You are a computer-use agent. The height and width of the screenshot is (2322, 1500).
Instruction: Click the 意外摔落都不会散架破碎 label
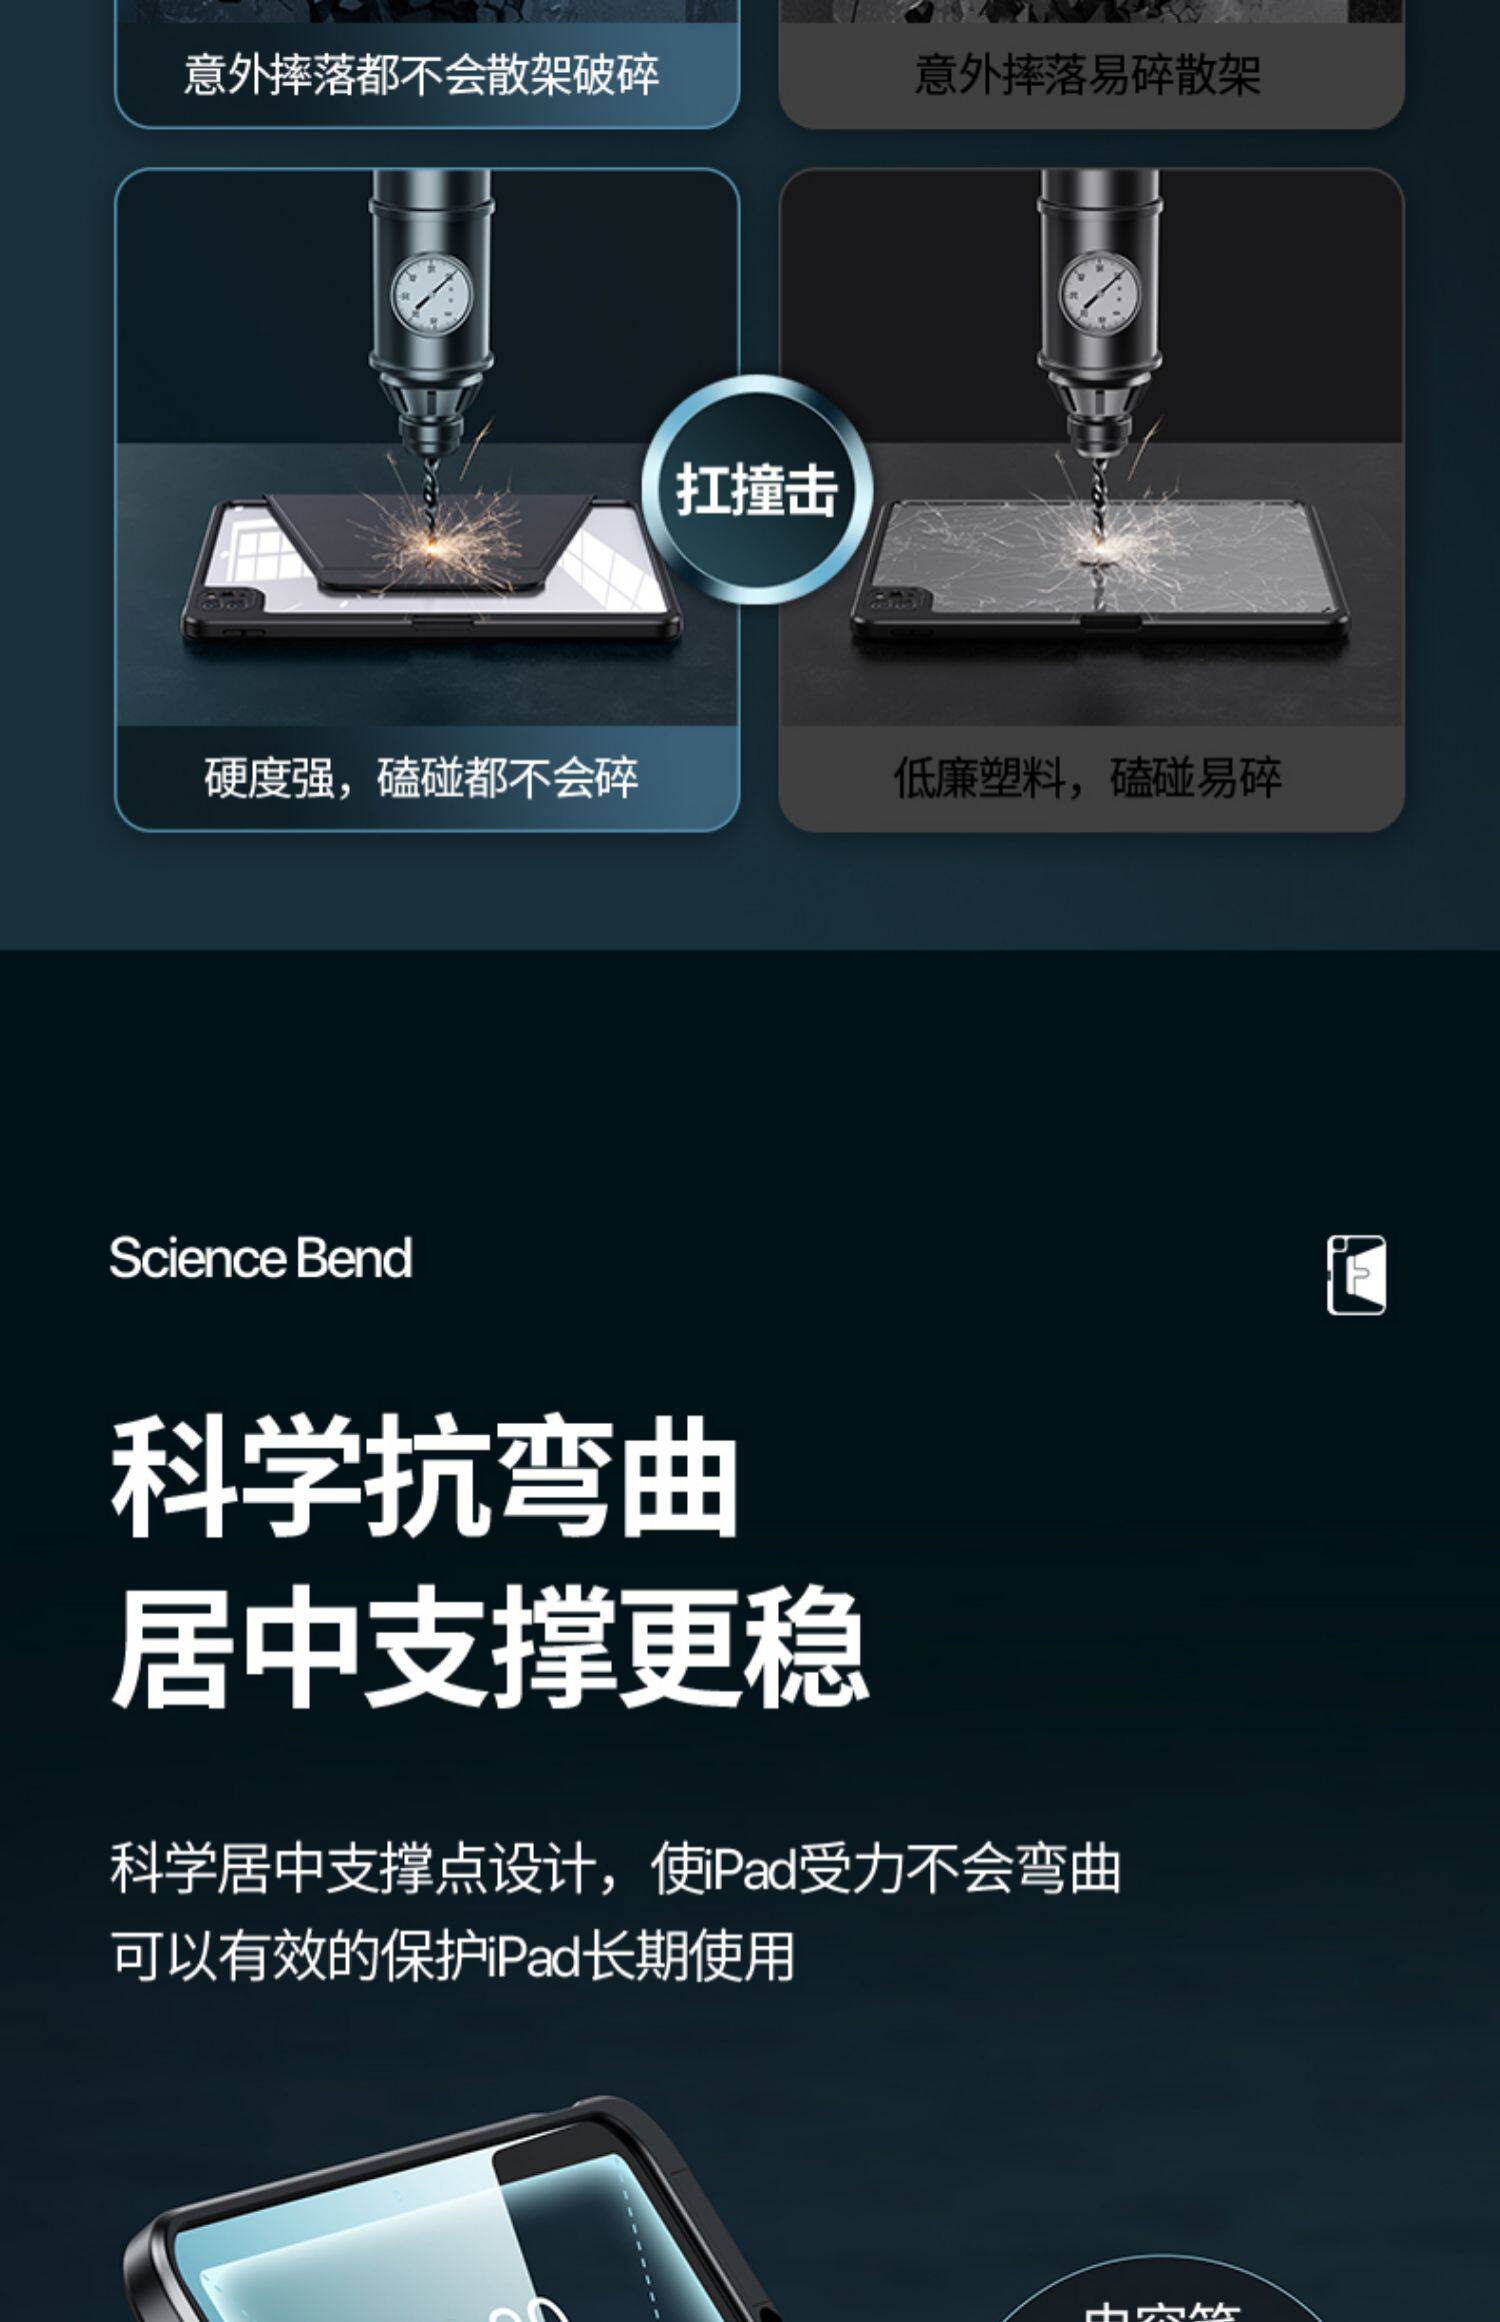pyautogui.click(x=421, y=75)
